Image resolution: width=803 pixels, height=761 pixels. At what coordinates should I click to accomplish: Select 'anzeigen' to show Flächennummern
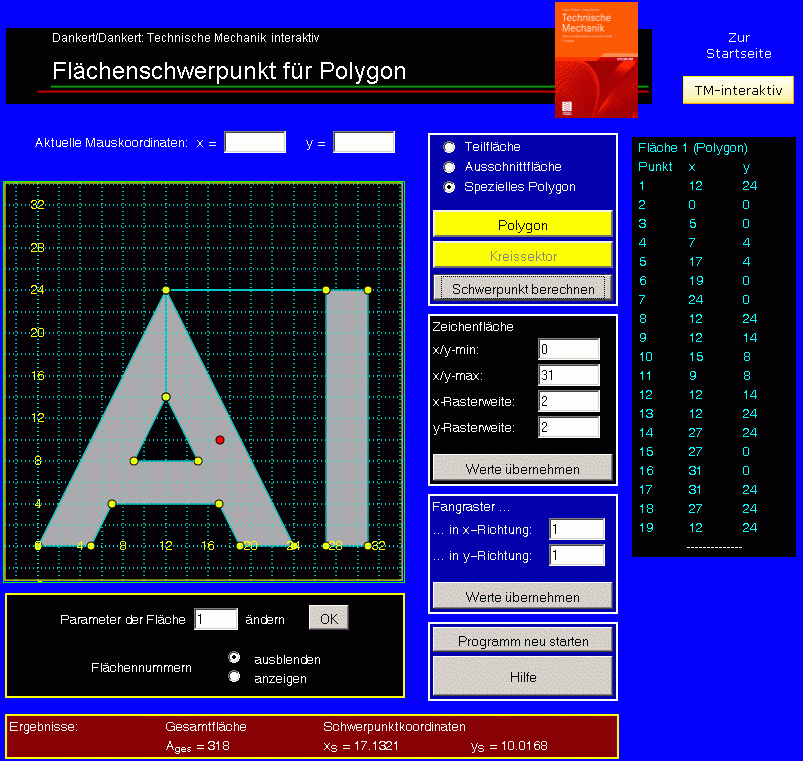(x=235, y=677)
